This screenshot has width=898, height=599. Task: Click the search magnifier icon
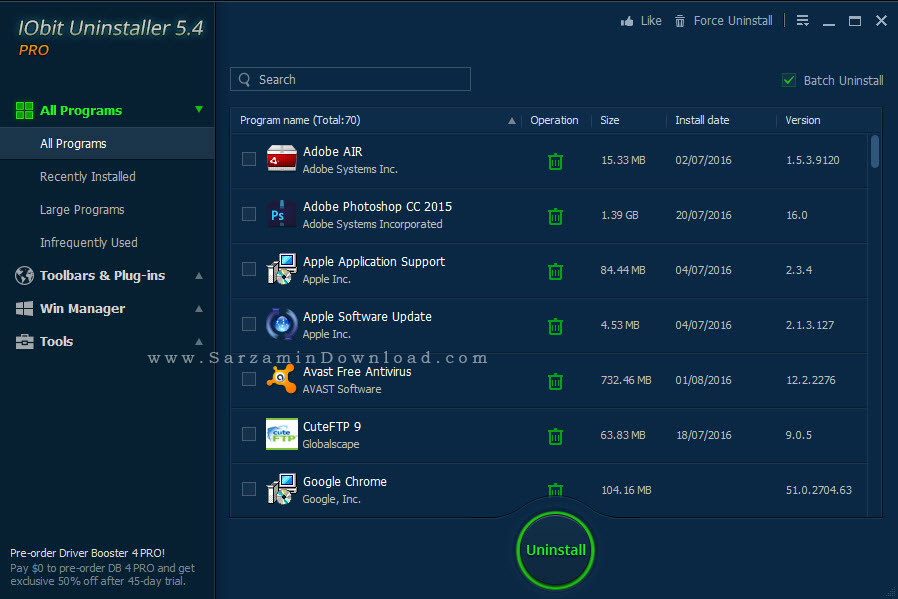(x=245, y=80)
